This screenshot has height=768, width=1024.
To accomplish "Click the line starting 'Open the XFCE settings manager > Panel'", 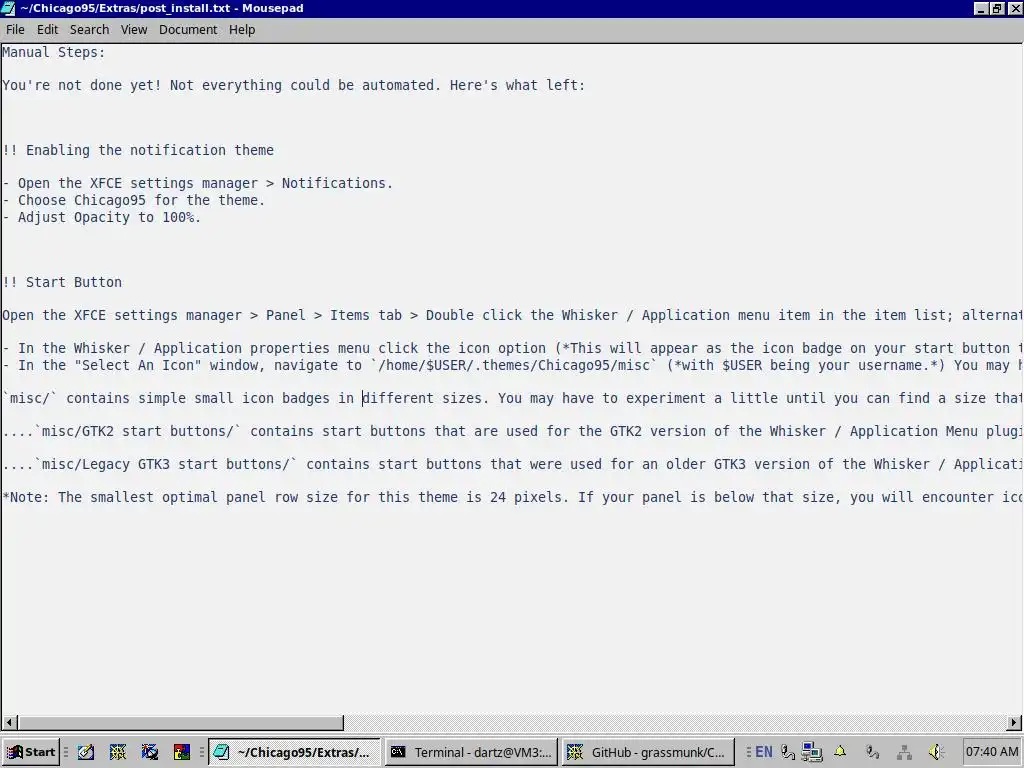I will [512, 315].
